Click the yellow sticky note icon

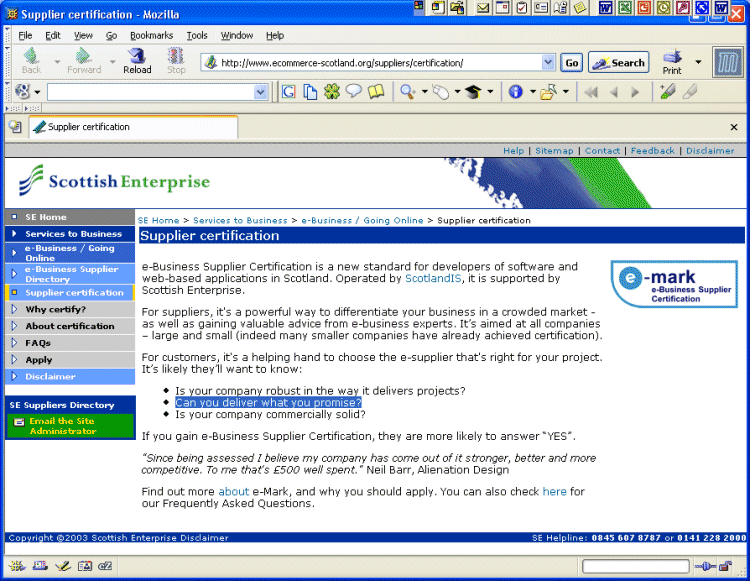point(580,7)
